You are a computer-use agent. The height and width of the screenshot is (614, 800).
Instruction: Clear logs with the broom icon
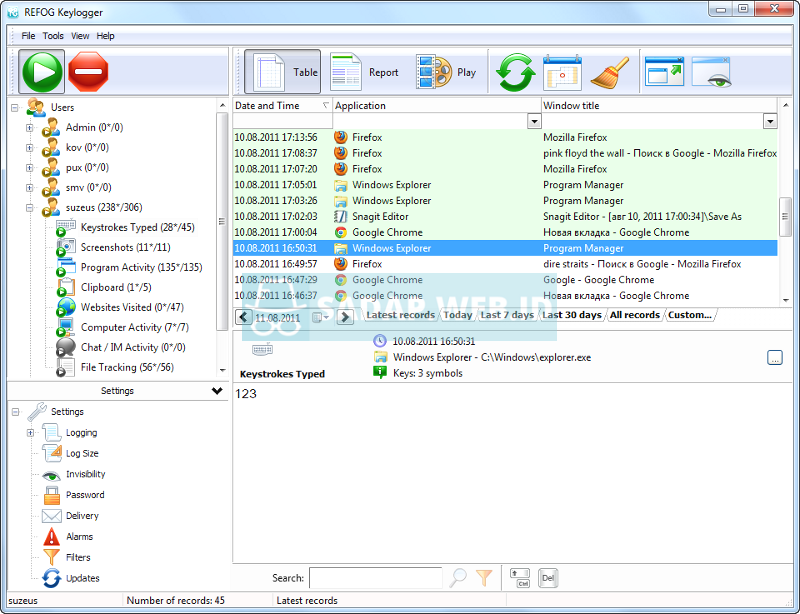click(x=610, y=72)
